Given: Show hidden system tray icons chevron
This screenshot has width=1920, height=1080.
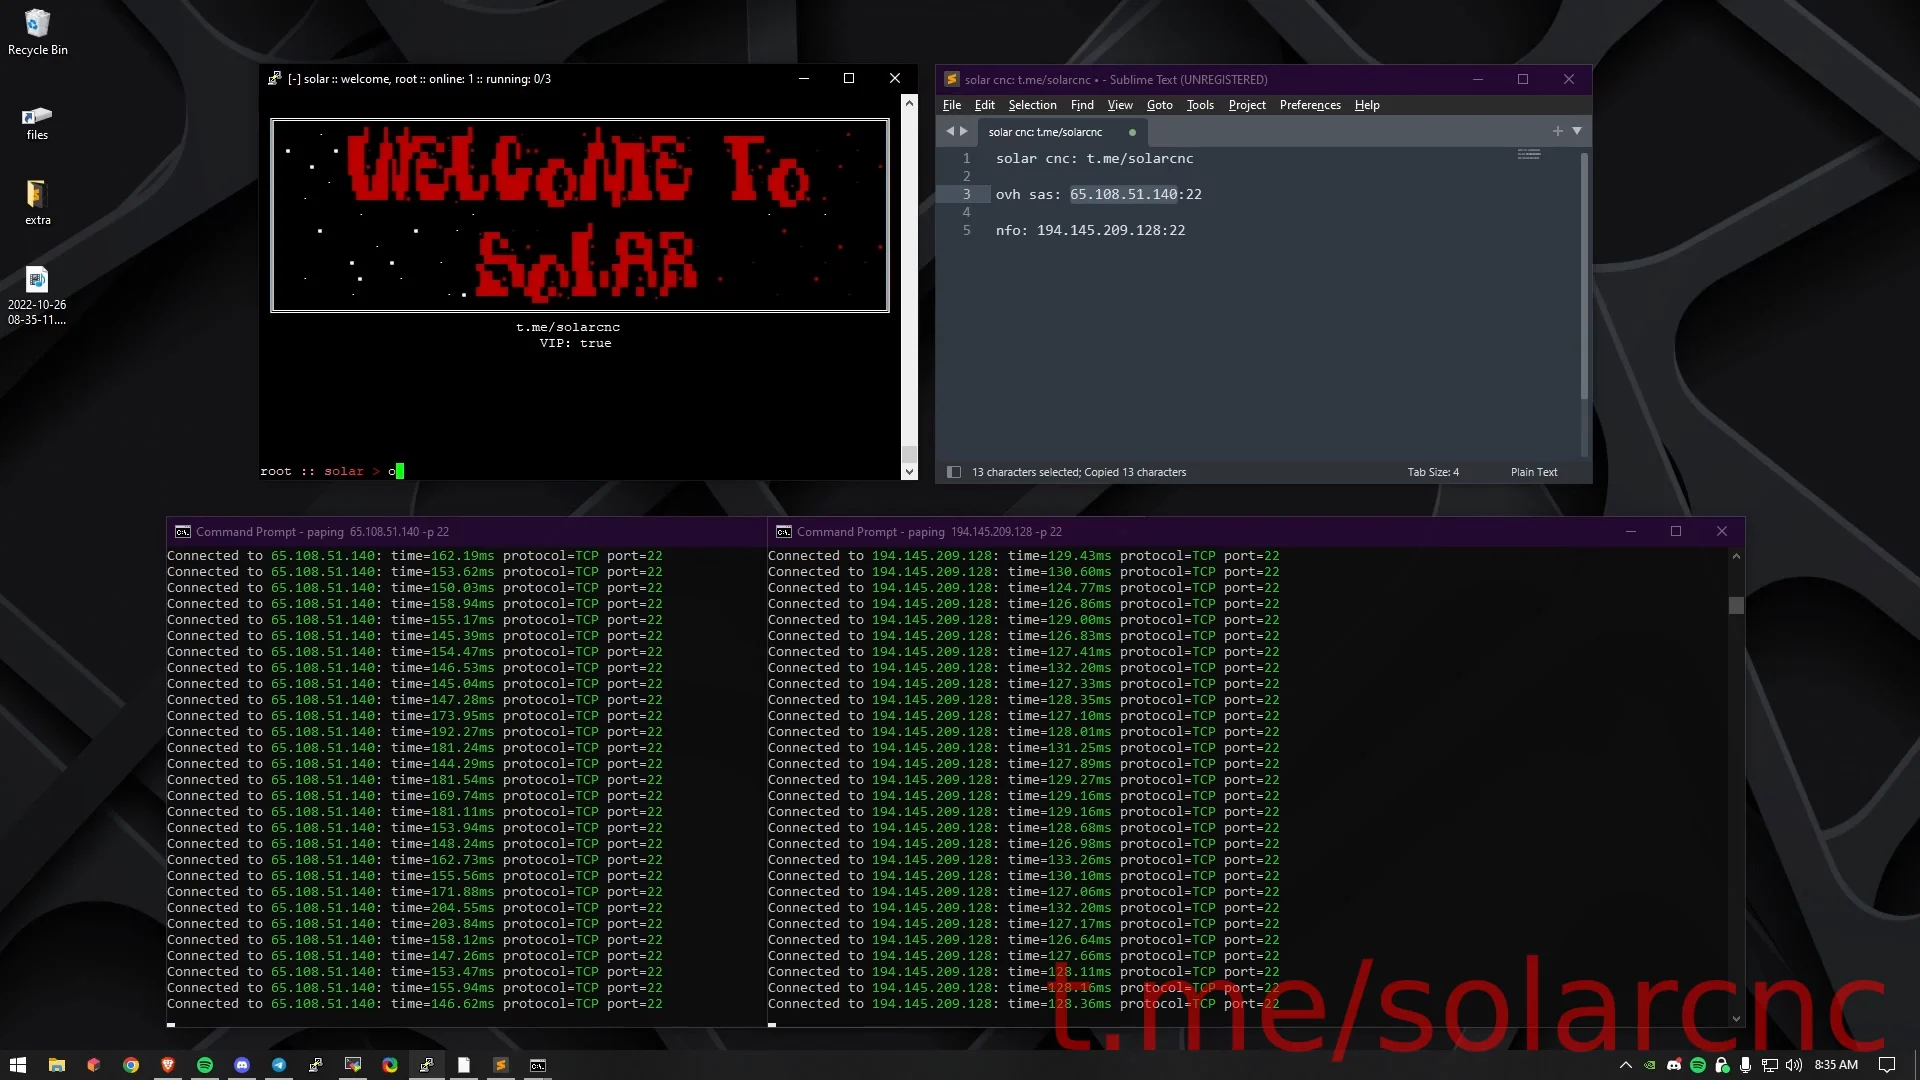Looking at the screenshot, I should coord(1625,1065).
